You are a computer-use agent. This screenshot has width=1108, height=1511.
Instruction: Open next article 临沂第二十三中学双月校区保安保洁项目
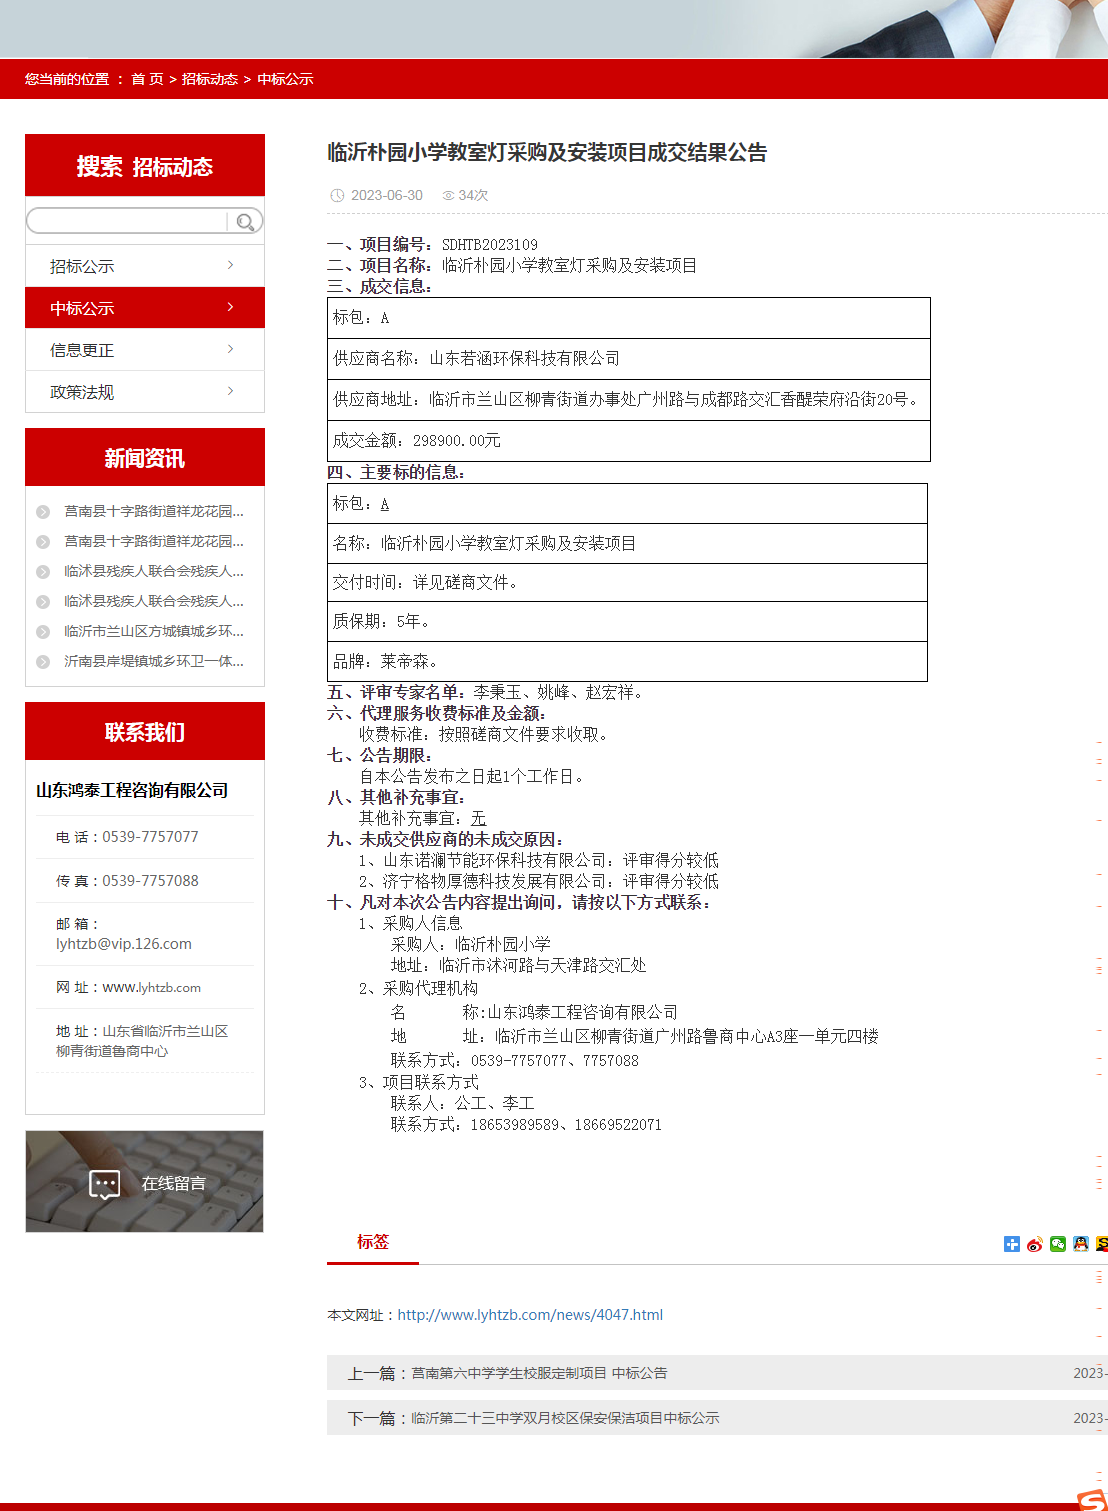tap(565, 1418)
